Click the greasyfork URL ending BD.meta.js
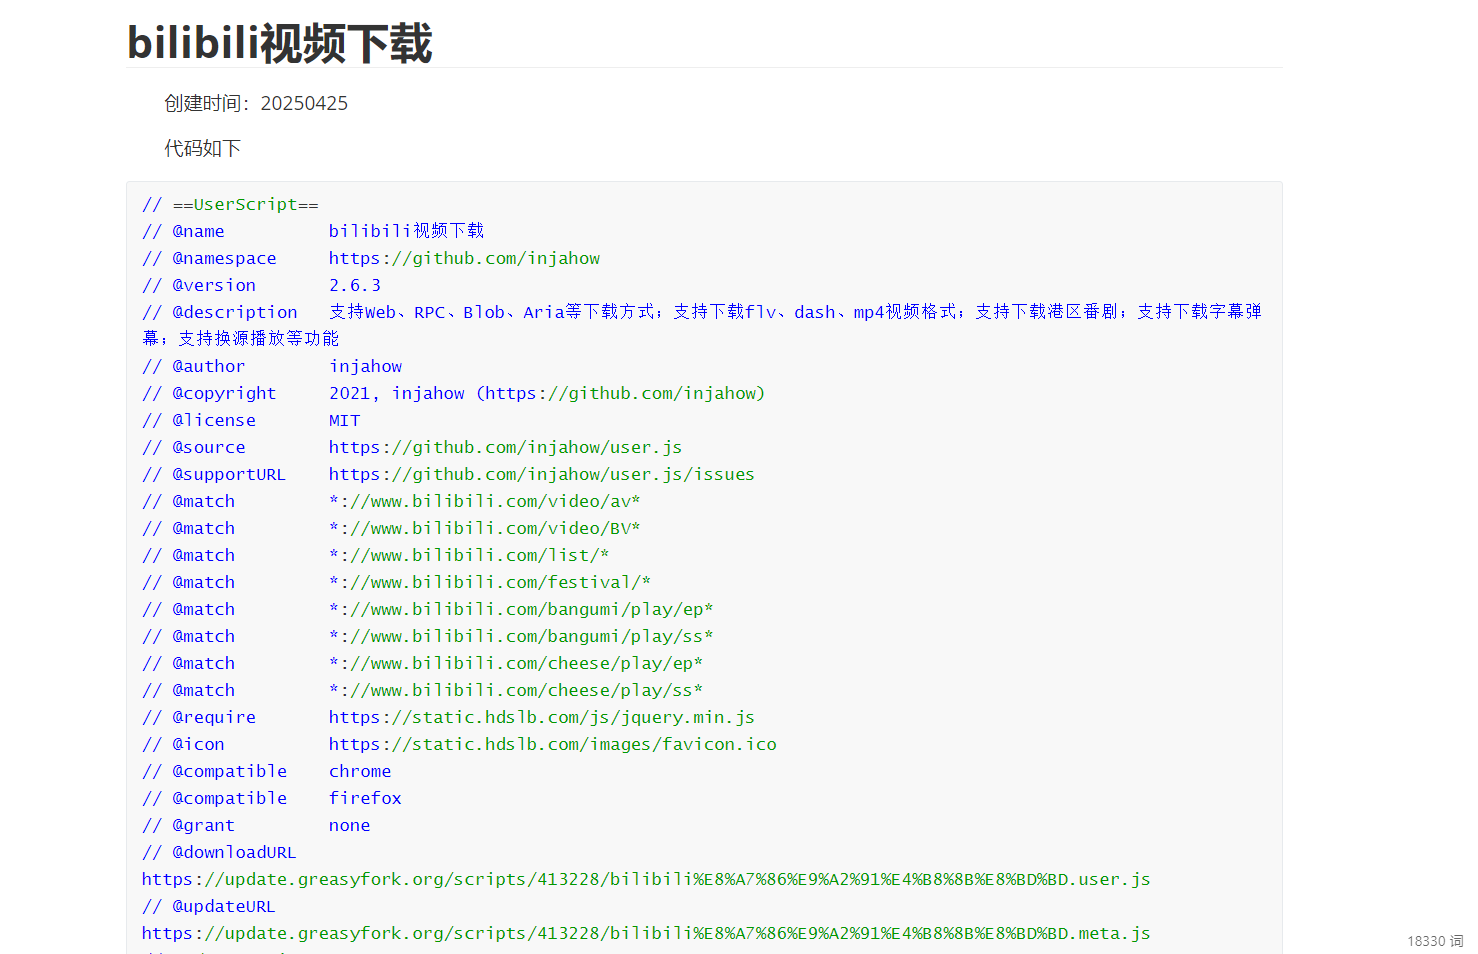The width and height of the screenshot is (1478, 954). point(646,933)
